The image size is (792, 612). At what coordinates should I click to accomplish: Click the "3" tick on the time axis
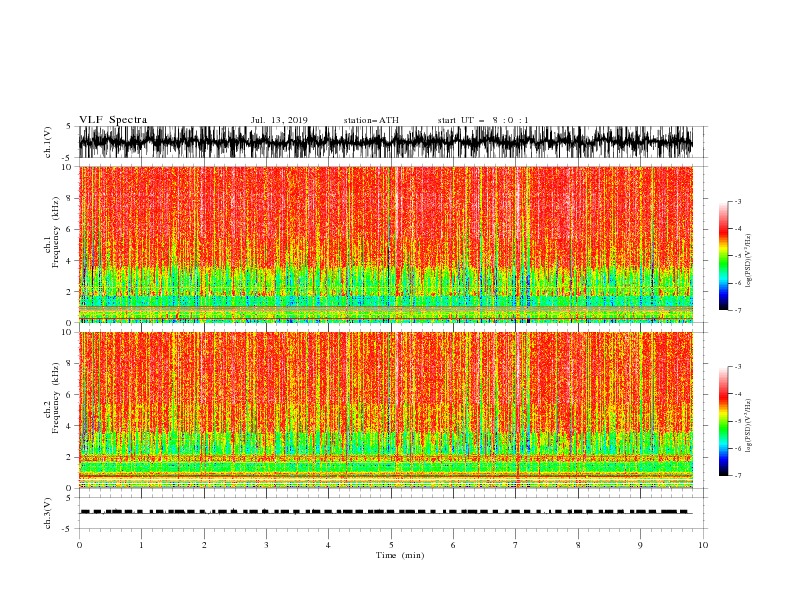pos(266,545)
